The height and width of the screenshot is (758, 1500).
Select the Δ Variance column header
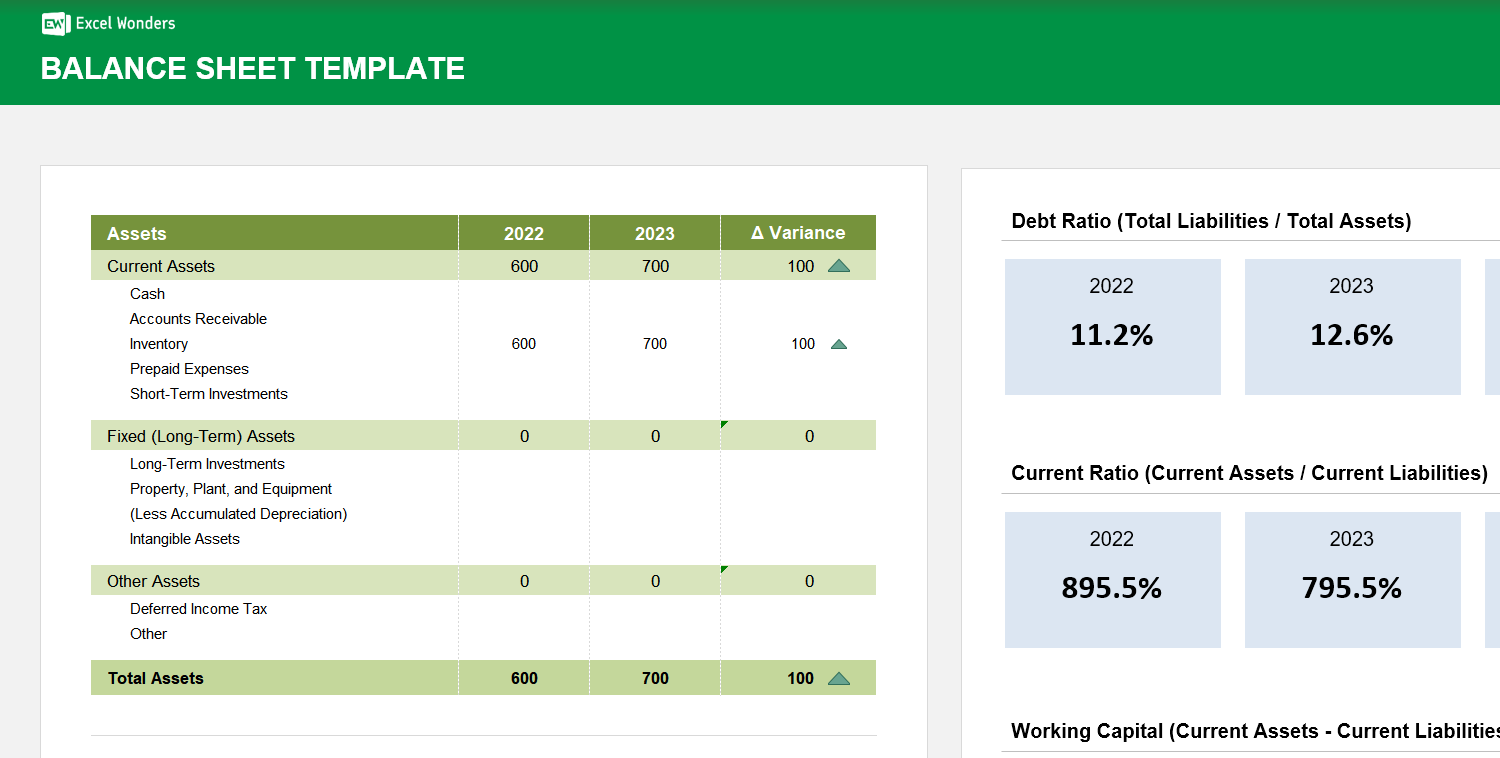[797, 233]
